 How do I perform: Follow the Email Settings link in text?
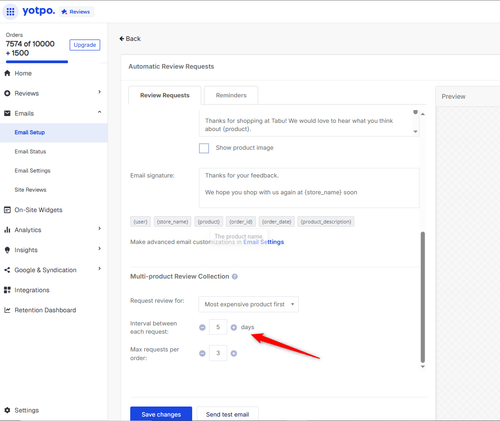pyautogui.click(x=263, y=242)
